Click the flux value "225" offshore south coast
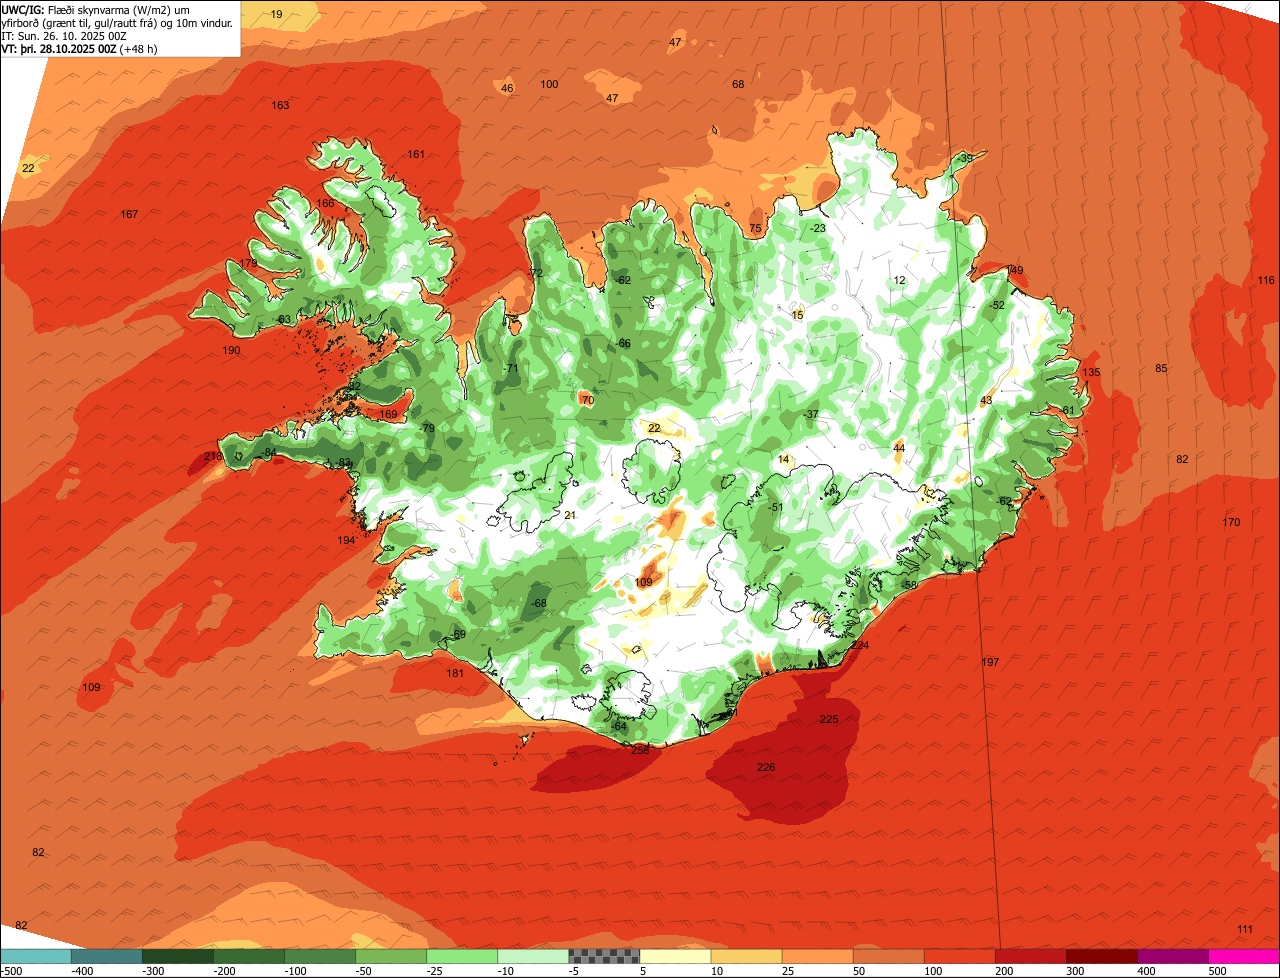This screenshot has height=978, width=1280. pyautogui.click(x=829, y=719)
